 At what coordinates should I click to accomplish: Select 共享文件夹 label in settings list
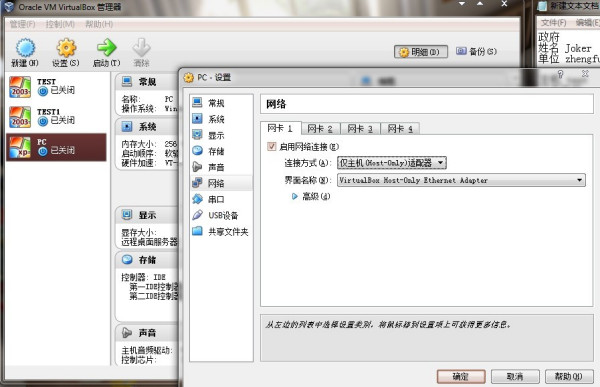pyautogui.click(x=228, y=232)
